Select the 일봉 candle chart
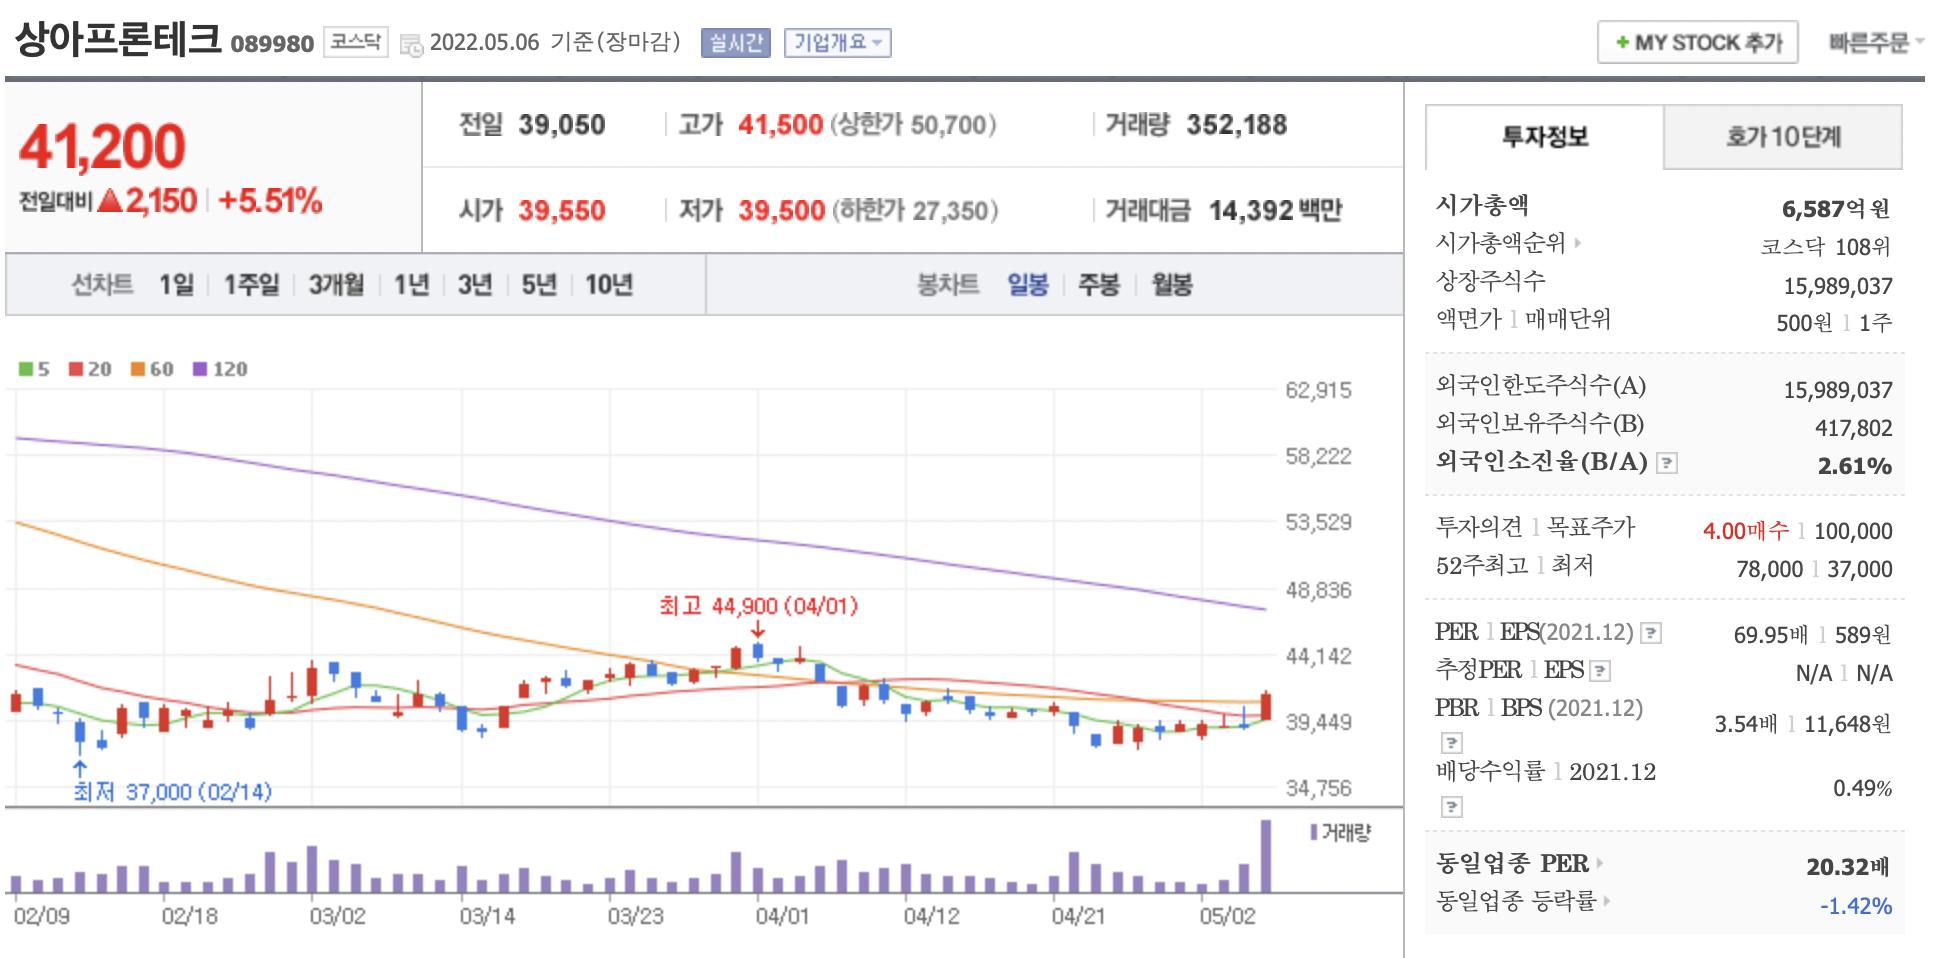1942x958 pixels. click(1027, 285)
